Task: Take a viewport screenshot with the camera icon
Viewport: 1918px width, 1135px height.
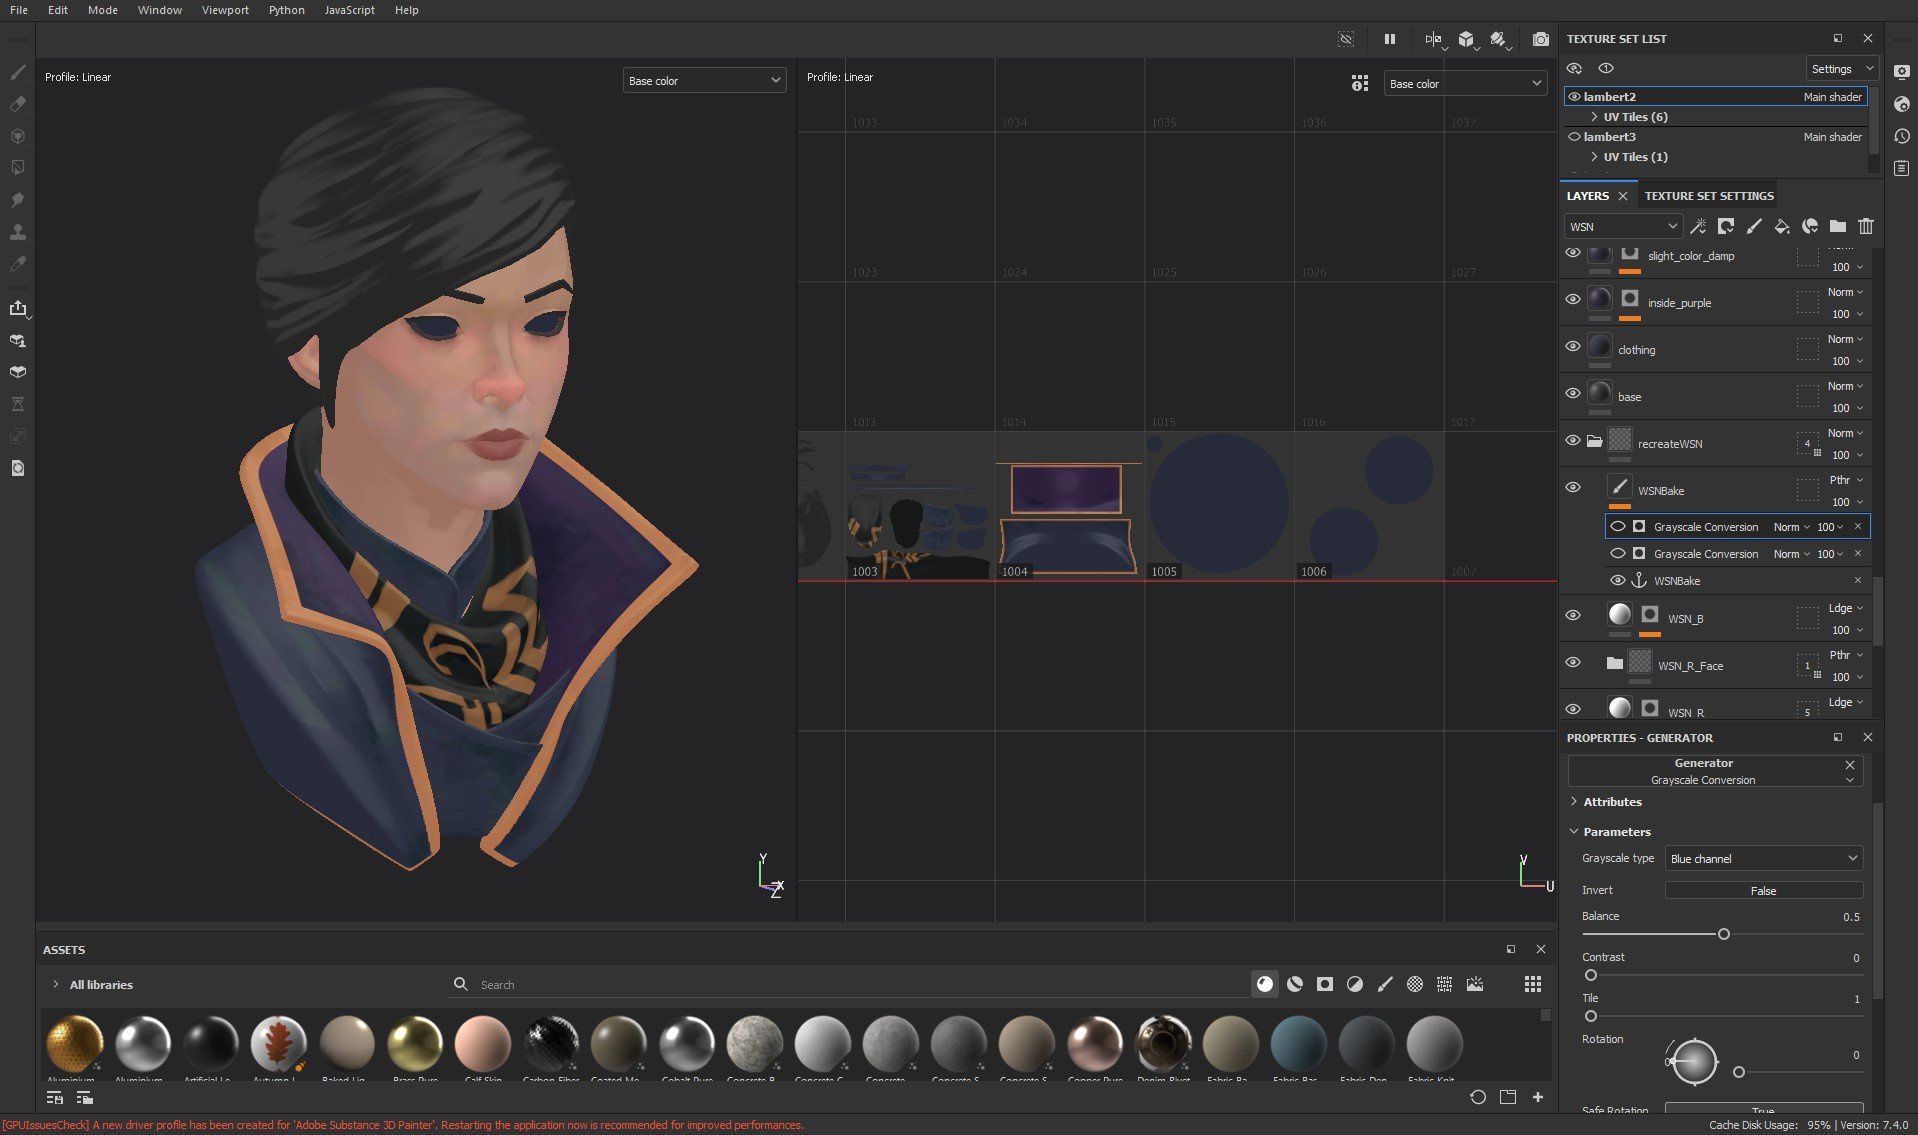Action: [1541, 39]
